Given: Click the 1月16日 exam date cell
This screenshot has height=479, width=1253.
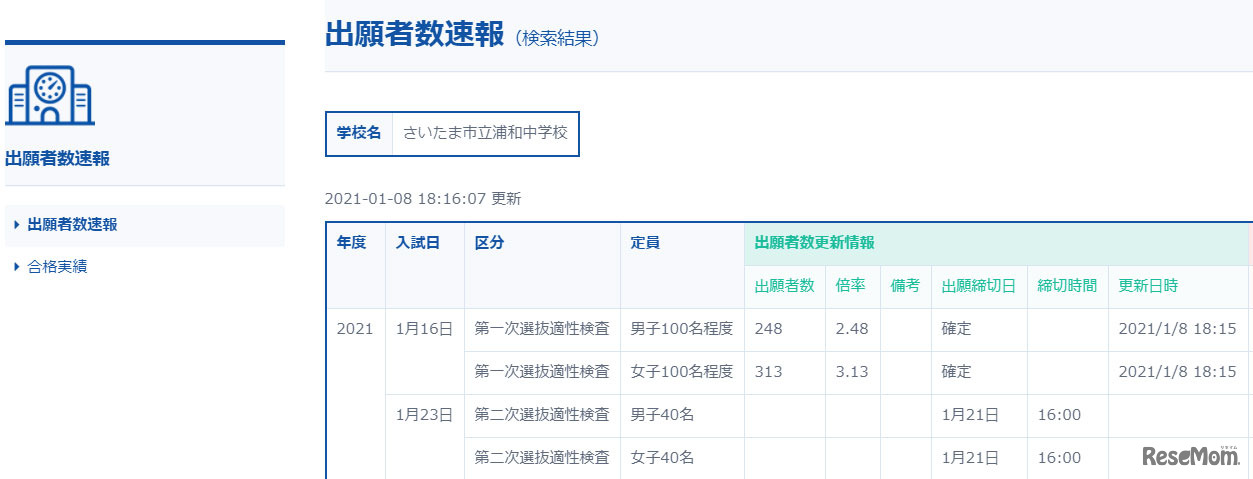Looking at the screenshot, I should point(424,329).
